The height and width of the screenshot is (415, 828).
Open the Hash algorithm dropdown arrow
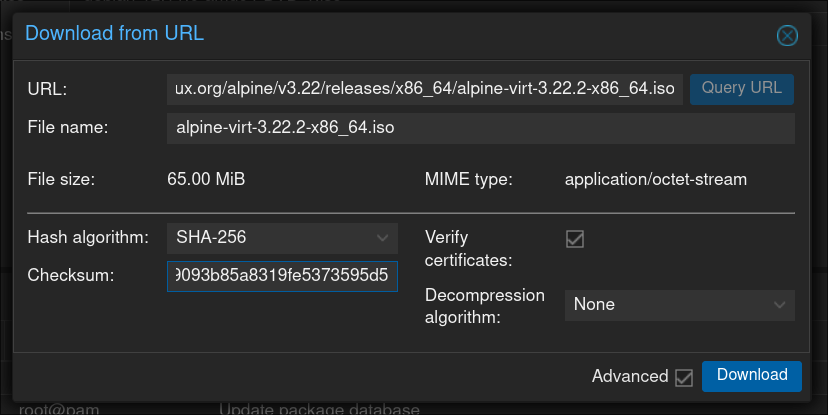[382, 238]
